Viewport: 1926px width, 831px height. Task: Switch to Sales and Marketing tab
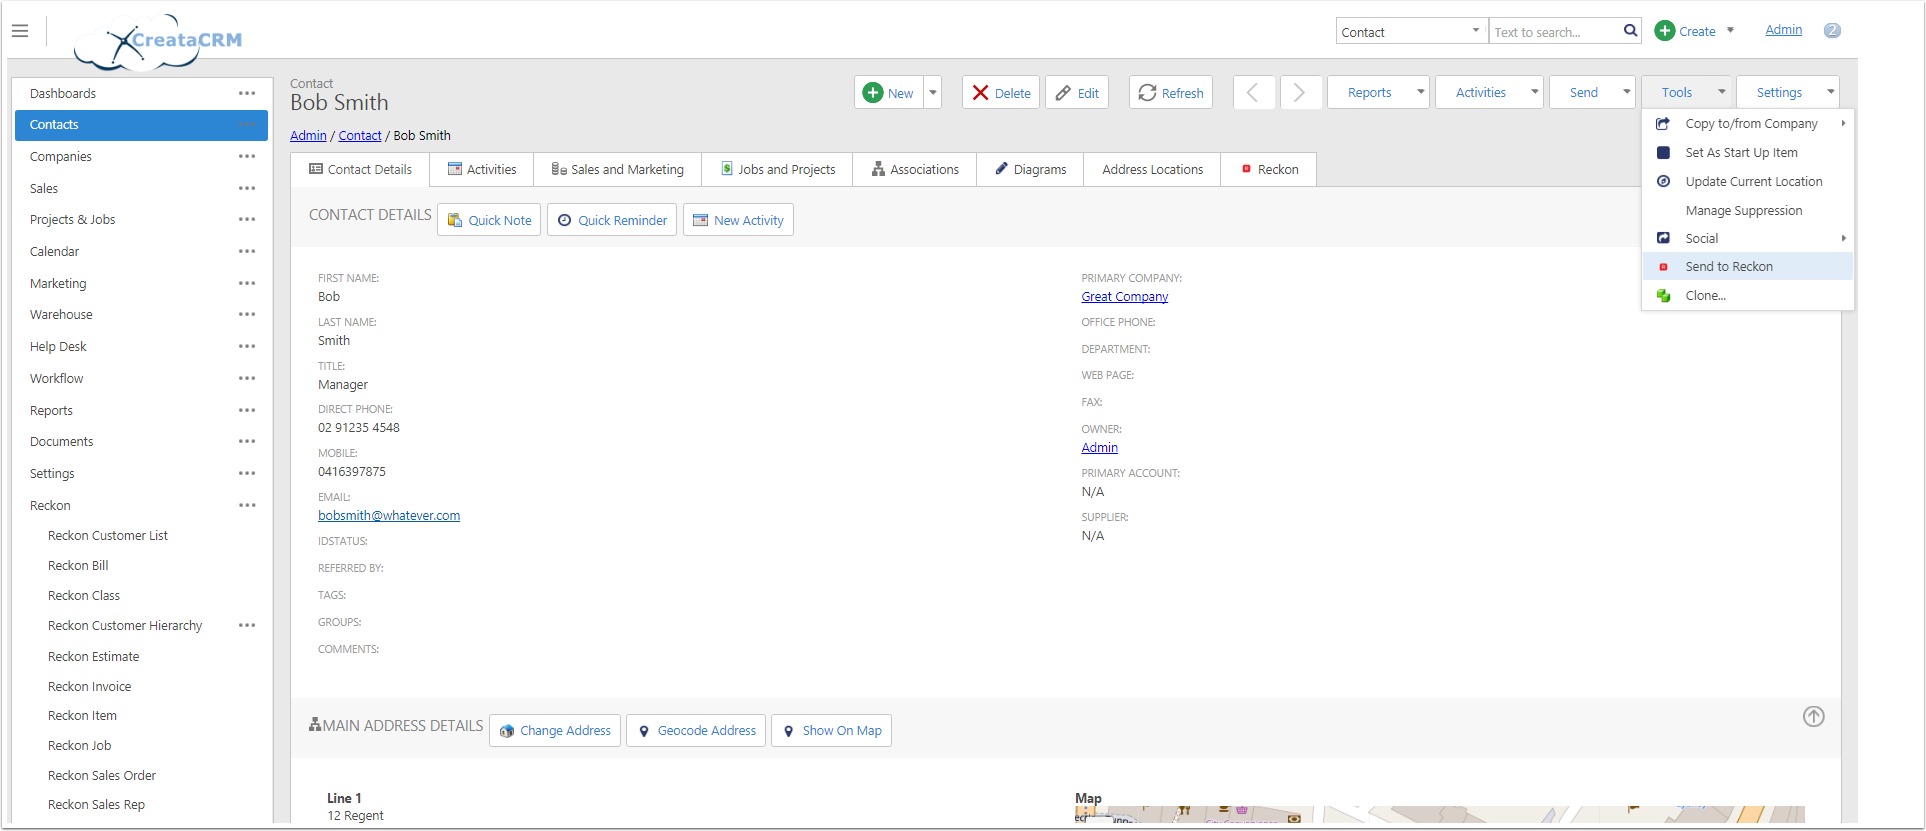pyautogui.click(x=617, y=170)
